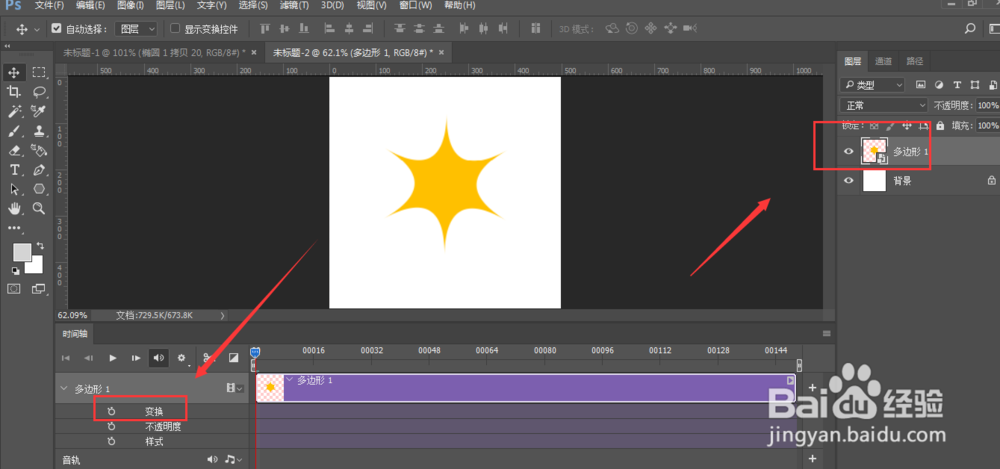Select the Path Selection arrow tool
1000x469 pixels.
tap(14, 189)
